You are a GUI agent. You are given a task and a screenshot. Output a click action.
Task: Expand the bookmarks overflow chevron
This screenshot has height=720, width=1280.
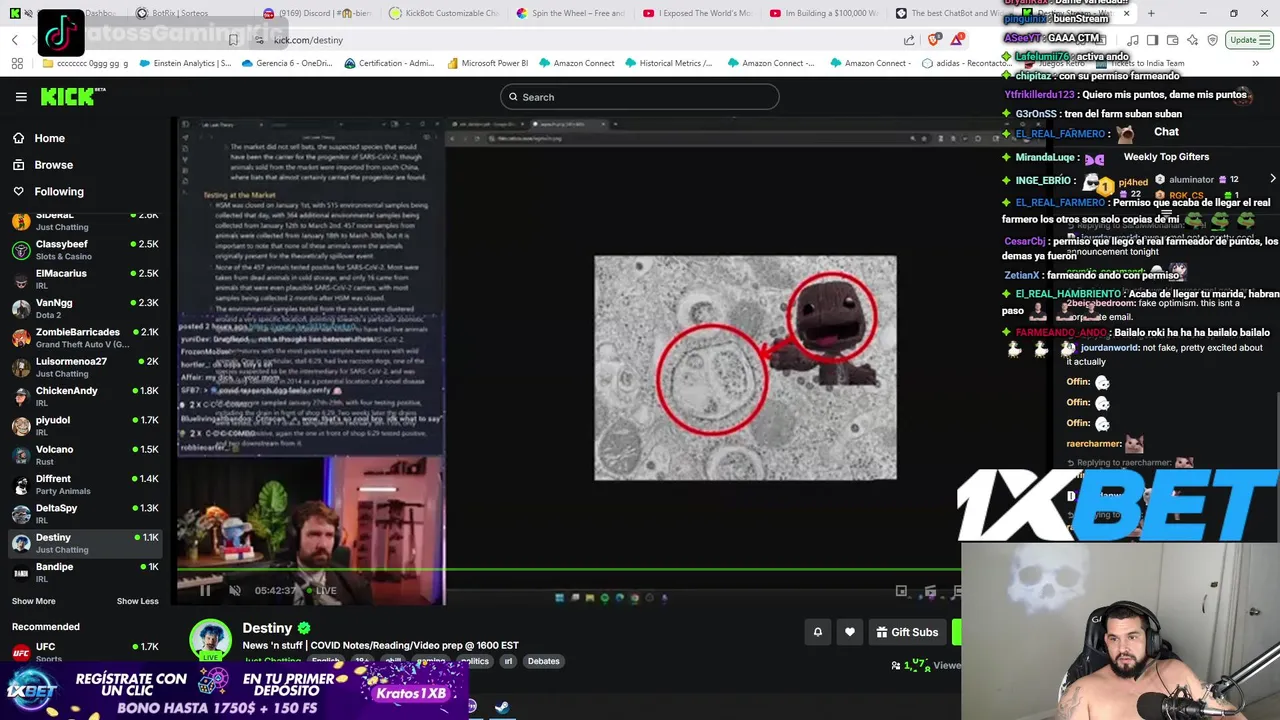(x=1256, y=63)
